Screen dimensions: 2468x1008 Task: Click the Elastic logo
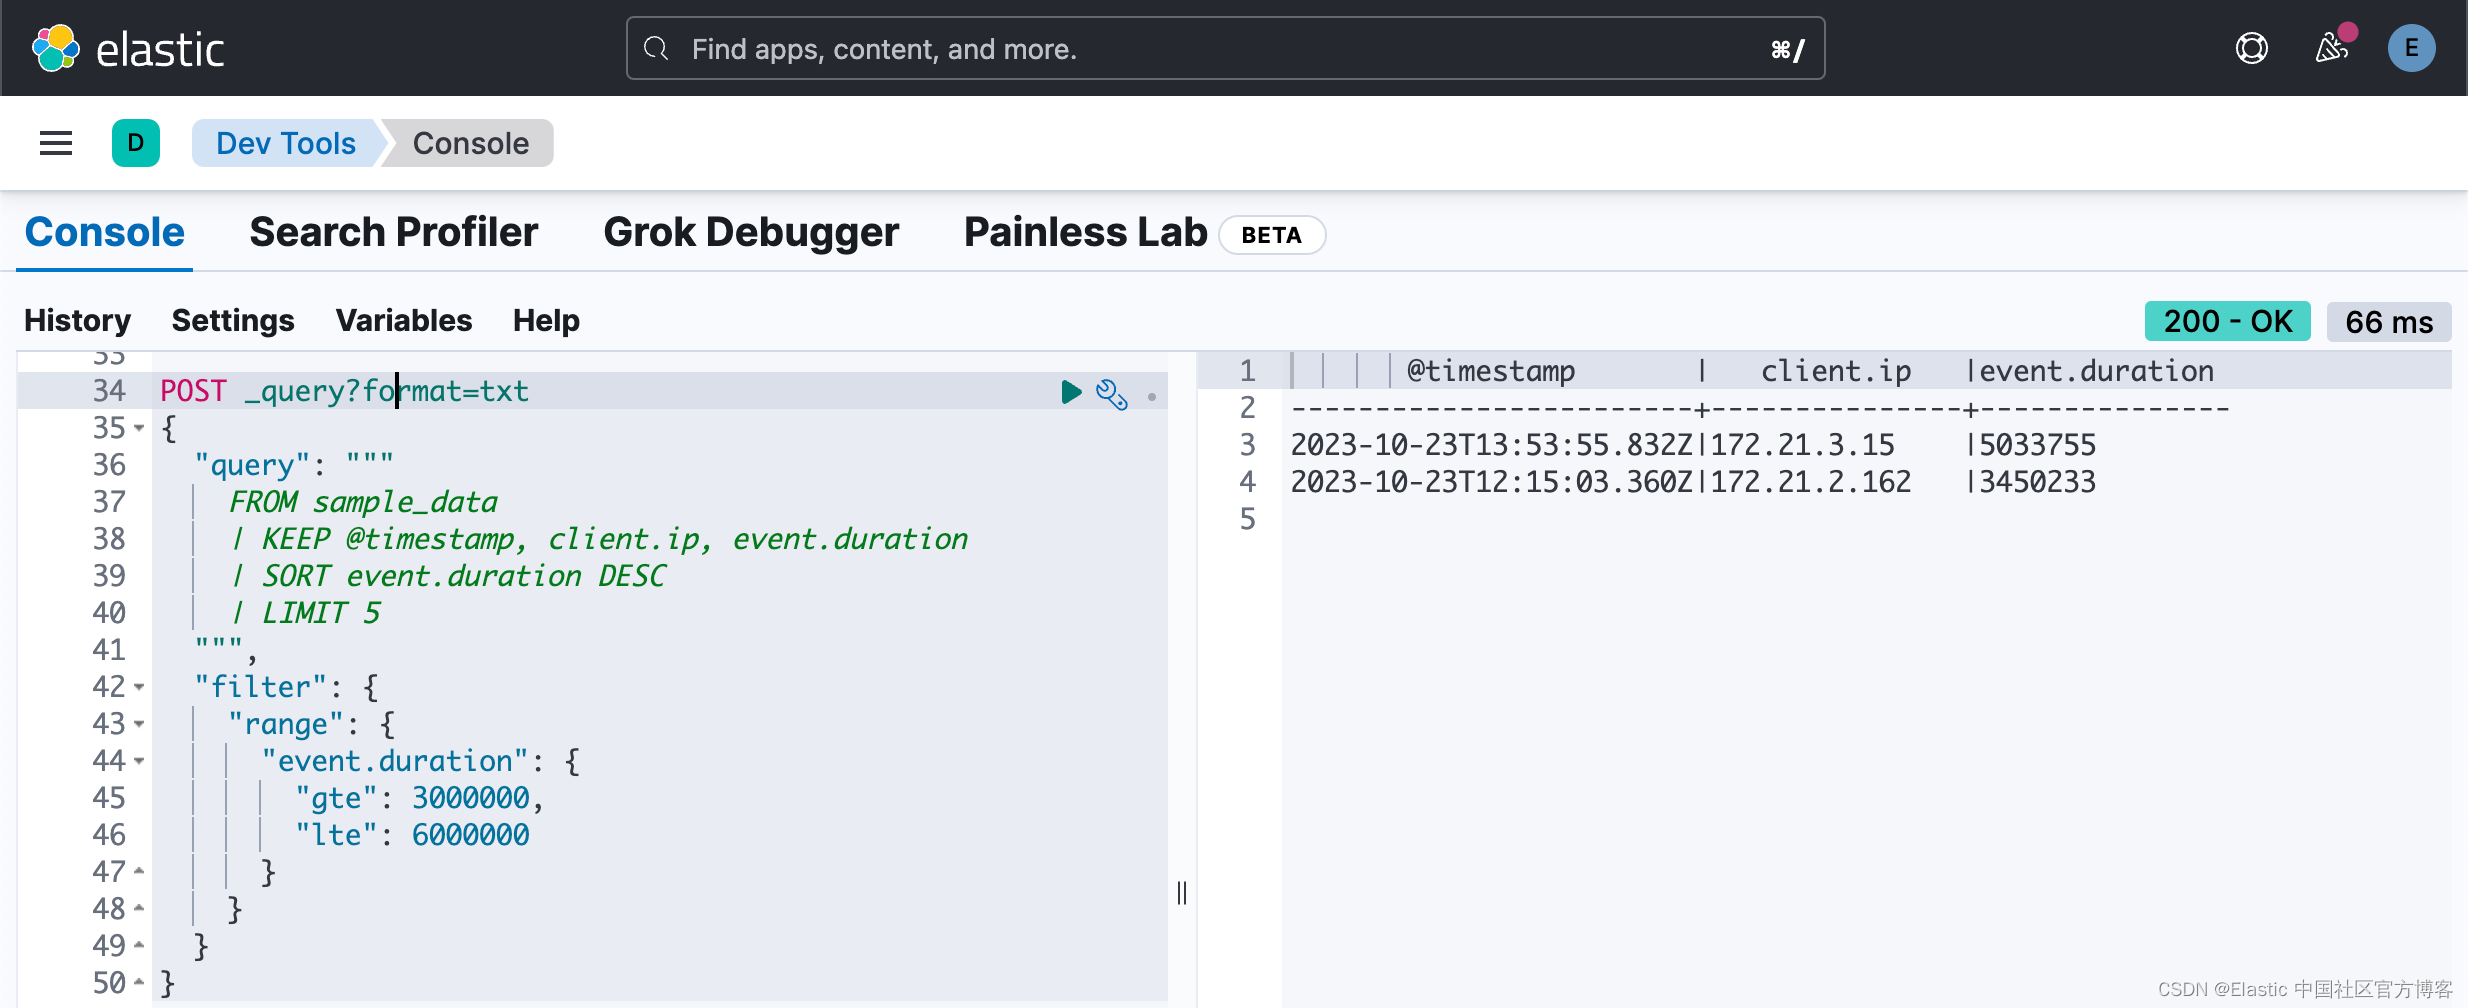tap(128, 48)
